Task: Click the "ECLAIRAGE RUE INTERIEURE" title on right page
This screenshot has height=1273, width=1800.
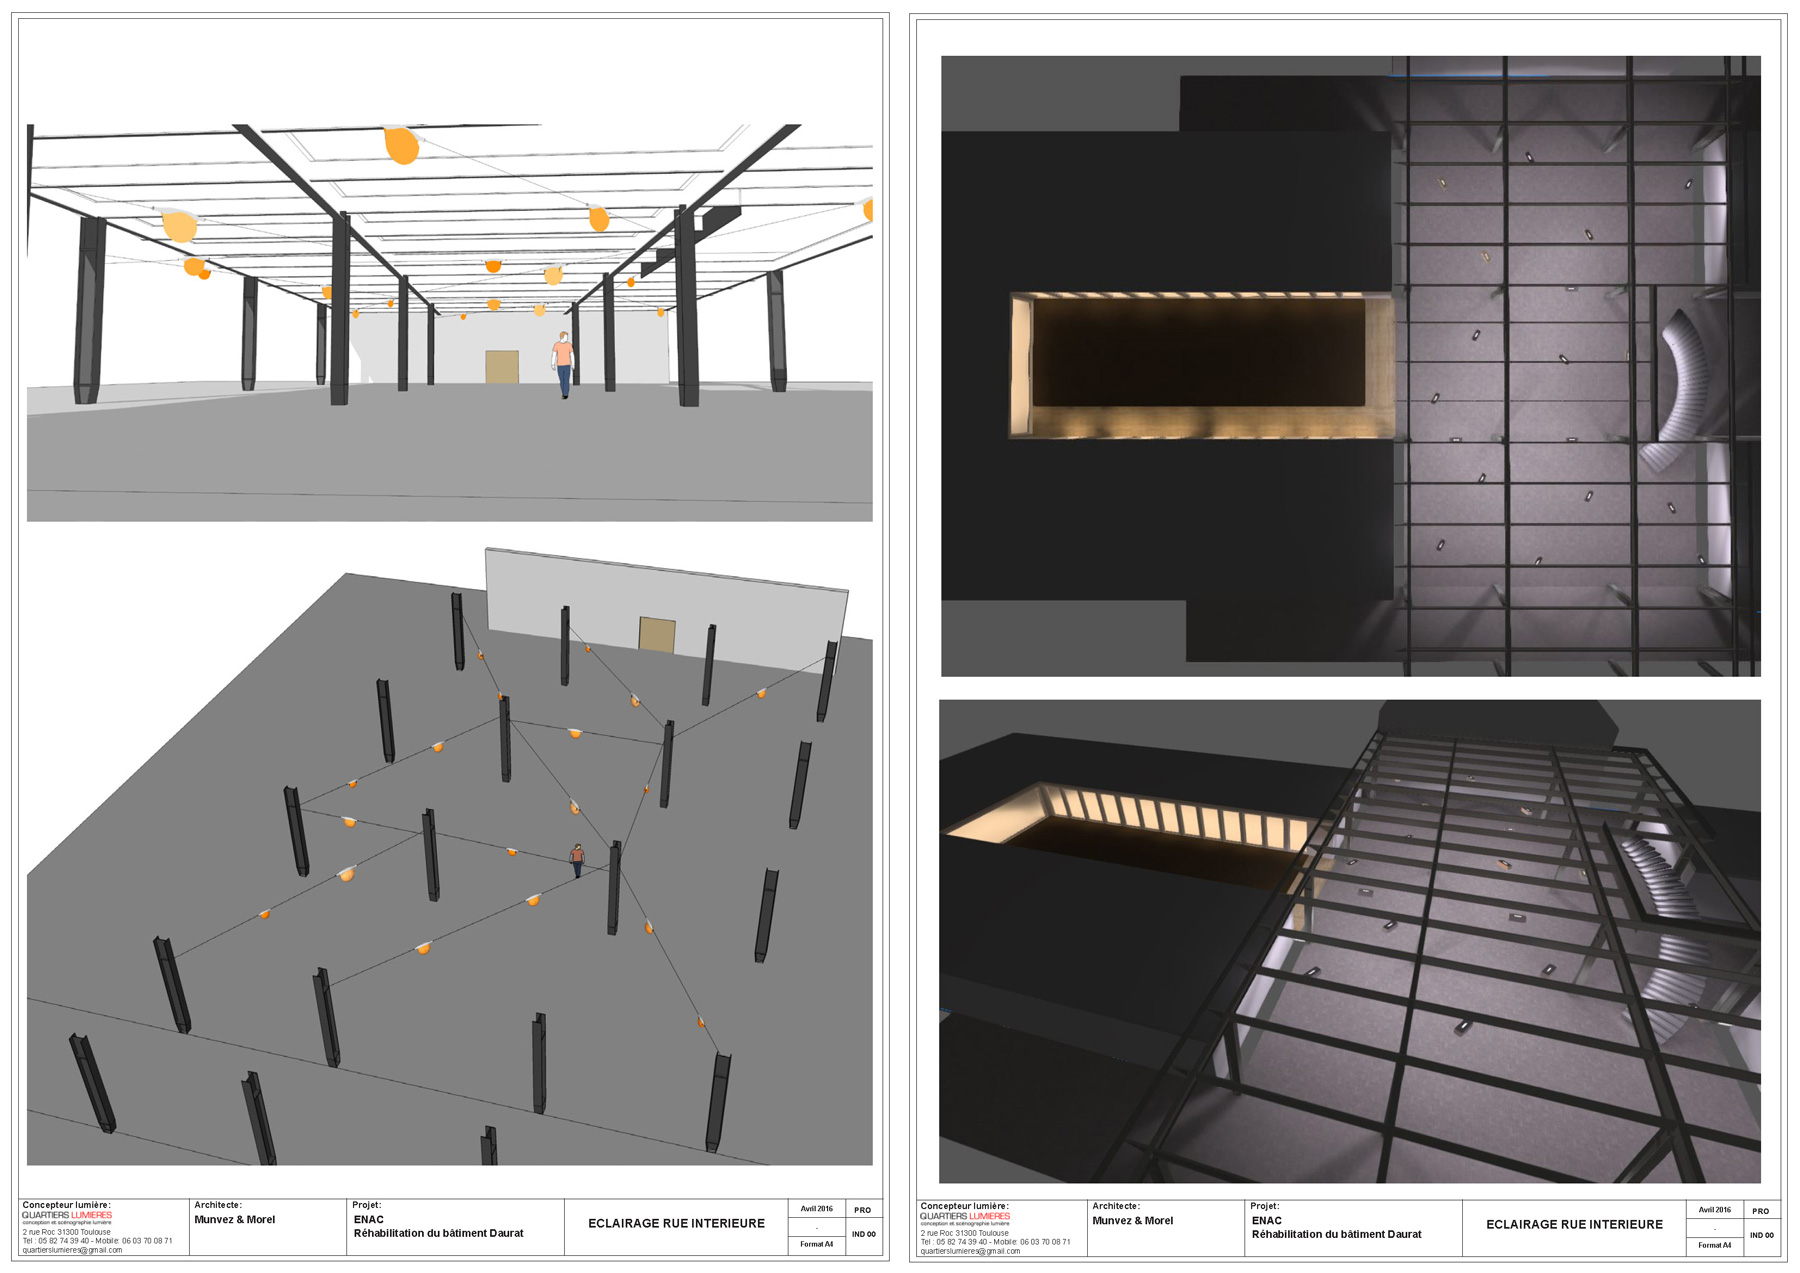Action: coord(1574,1225)
